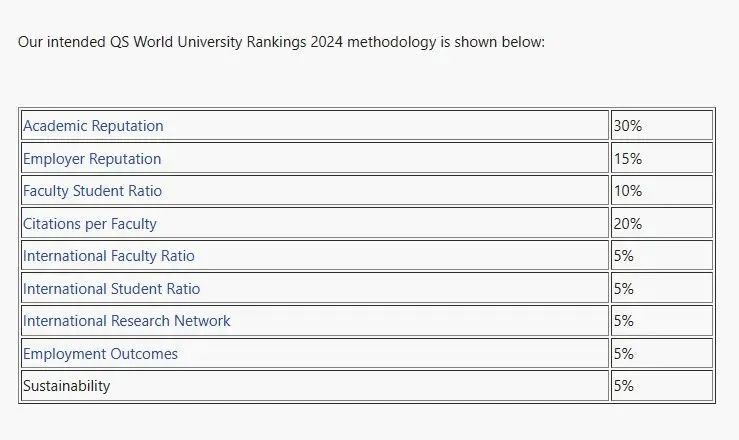Open the International Faculty Ratio link
The width and height of the screenshot is (739, 440).
109,256
